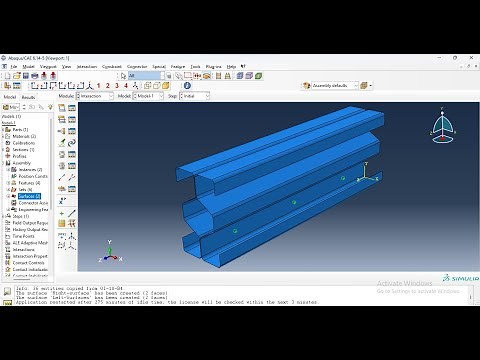The width and height of the screenshot is (480, 360).
Task: Click the Create Constraint tool
Action: [62, 131]
